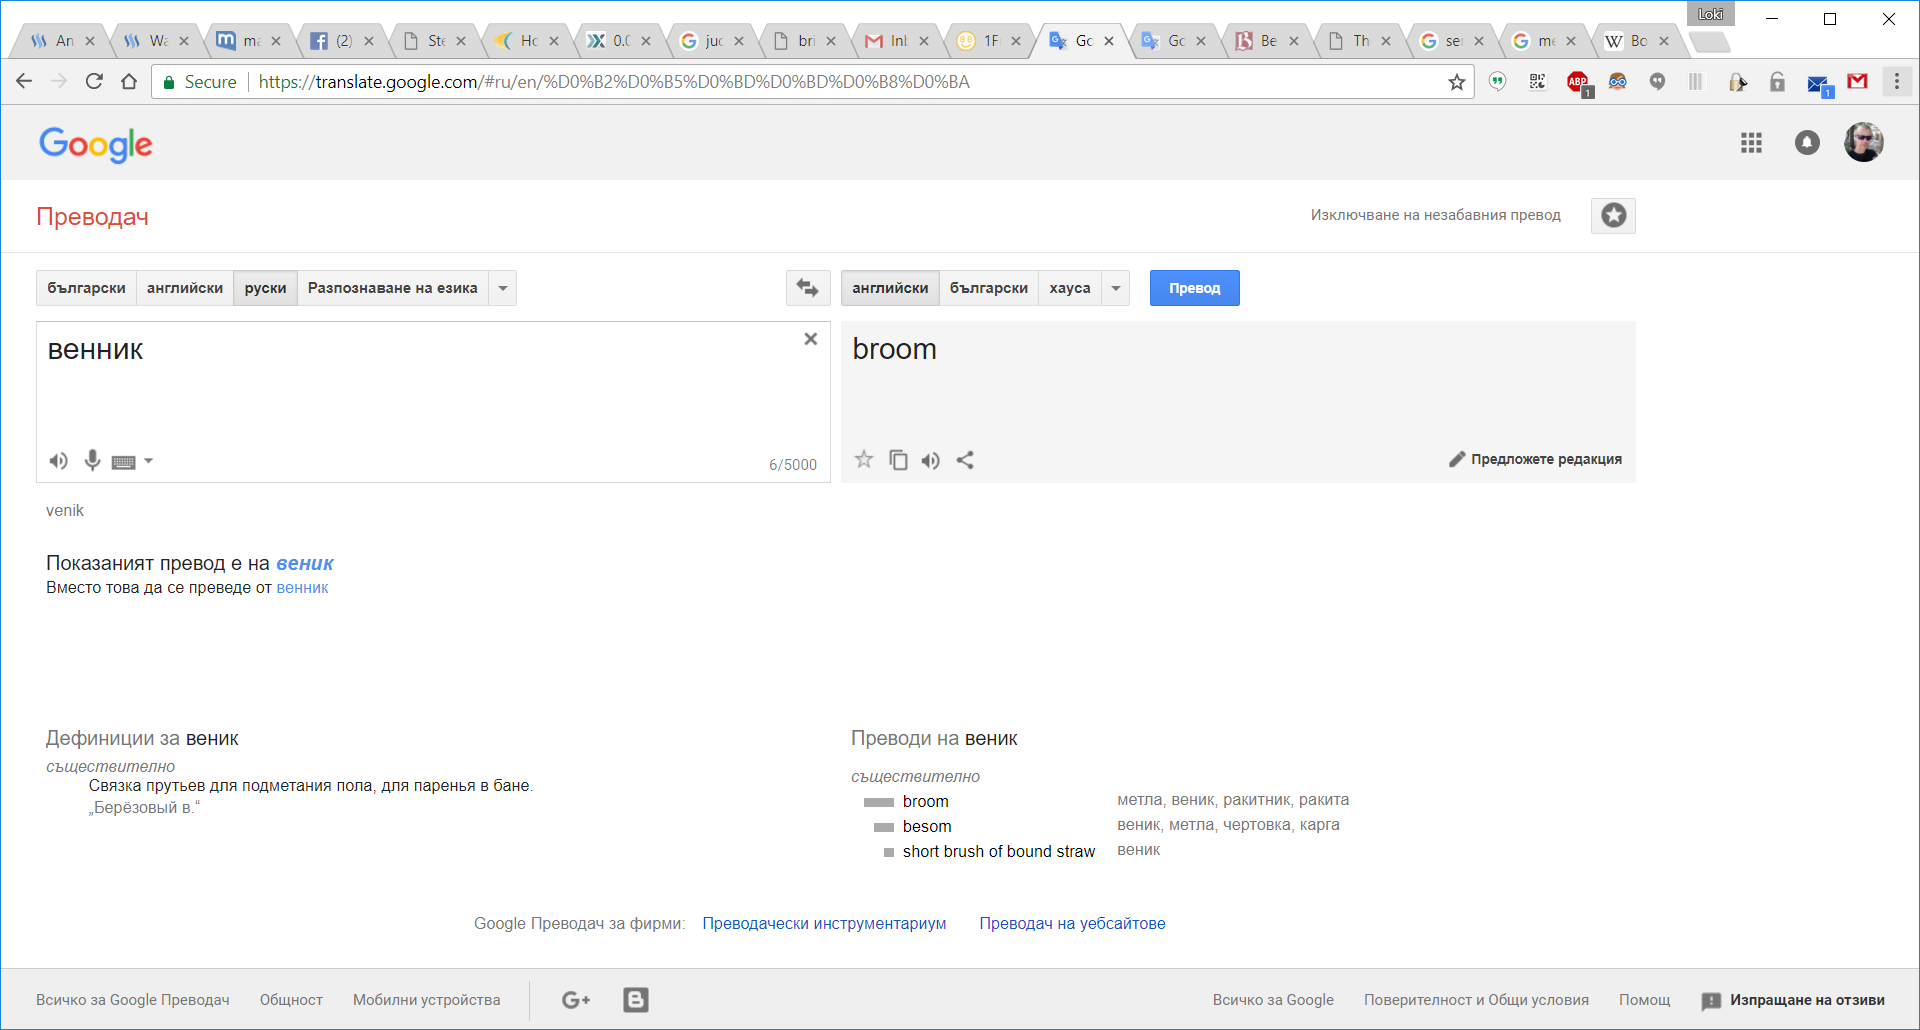
Task: Expand target language list dropdown
Action: [1116, 288]
